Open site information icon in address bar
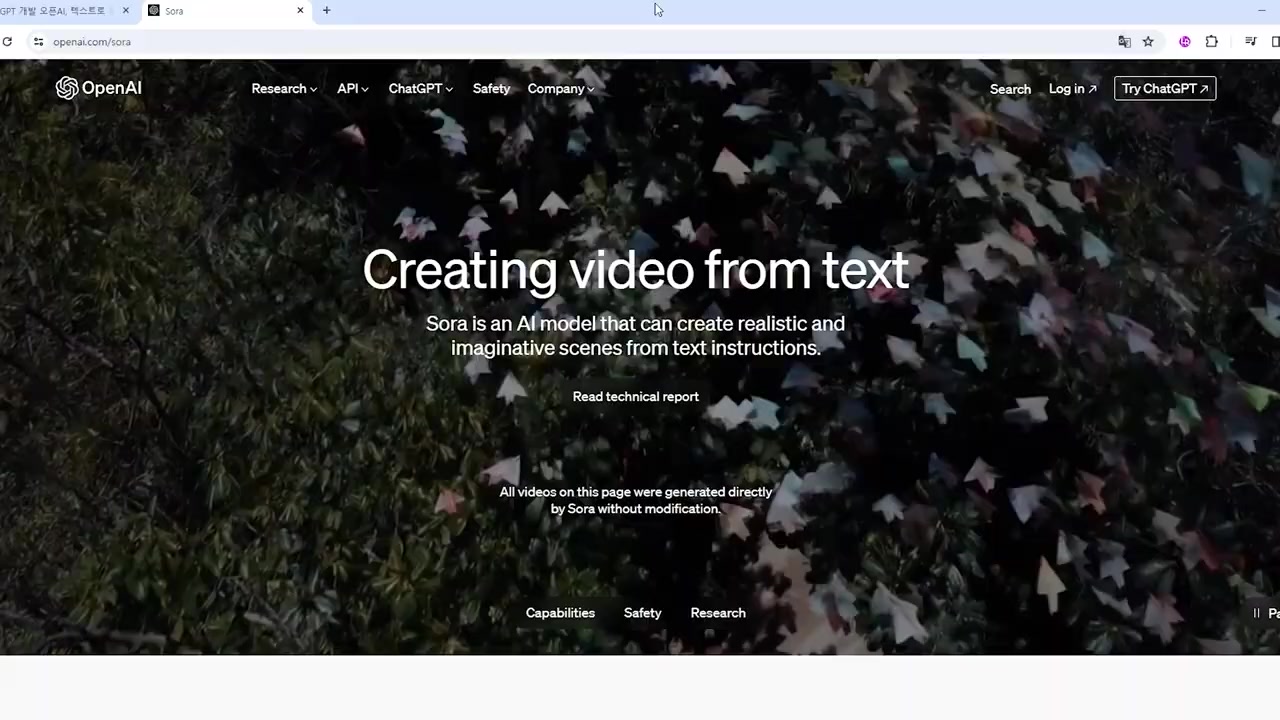This screenshot has height=720, width=1280. pos(38,41)
